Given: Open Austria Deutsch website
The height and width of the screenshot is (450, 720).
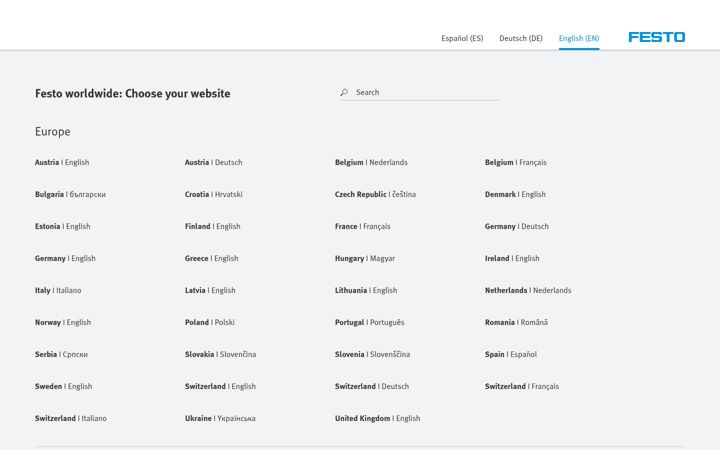Looking at the screenshot, I should 214,162.
